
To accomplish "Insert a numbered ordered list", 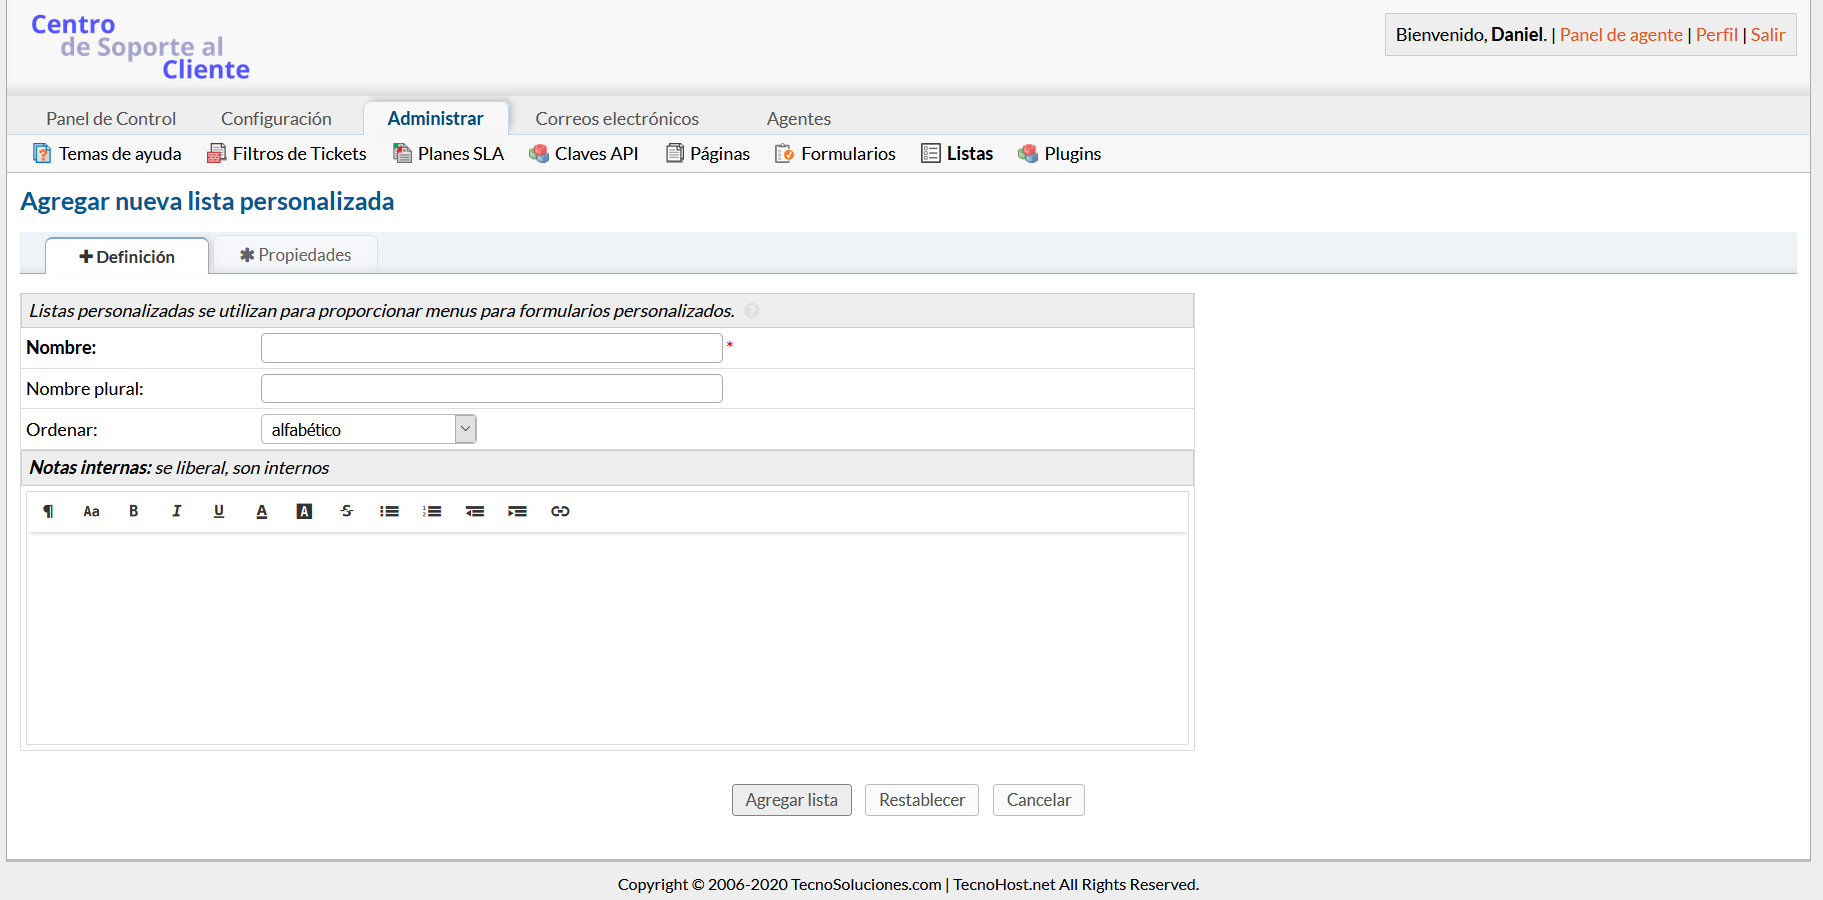I will click(432, 511).
